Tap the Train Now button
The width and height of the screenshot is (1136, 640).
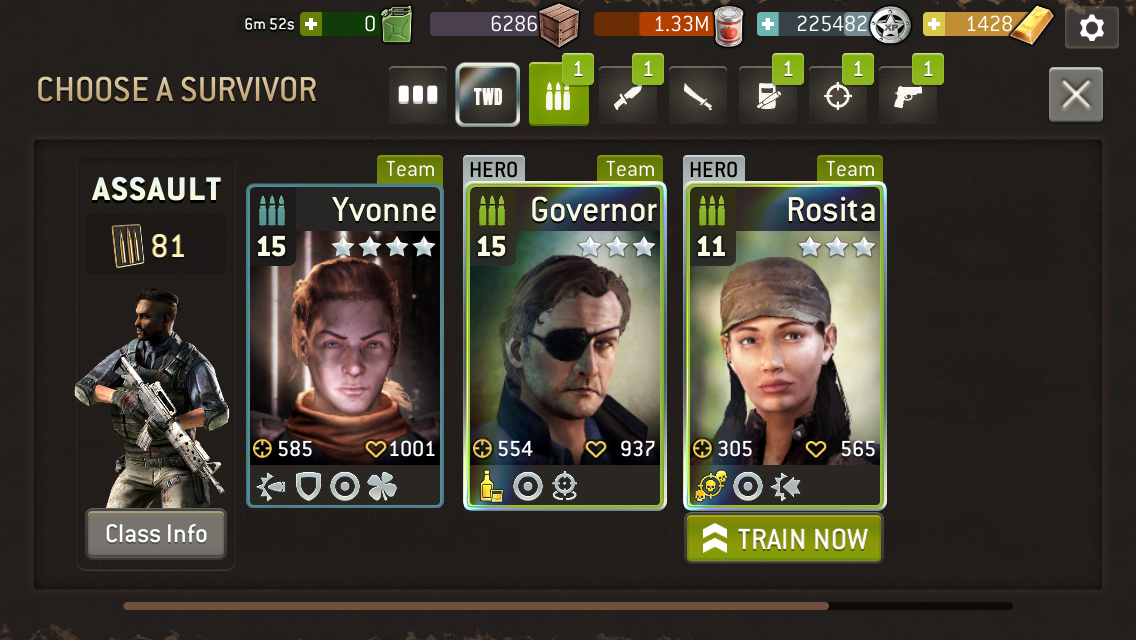[784, 539]
